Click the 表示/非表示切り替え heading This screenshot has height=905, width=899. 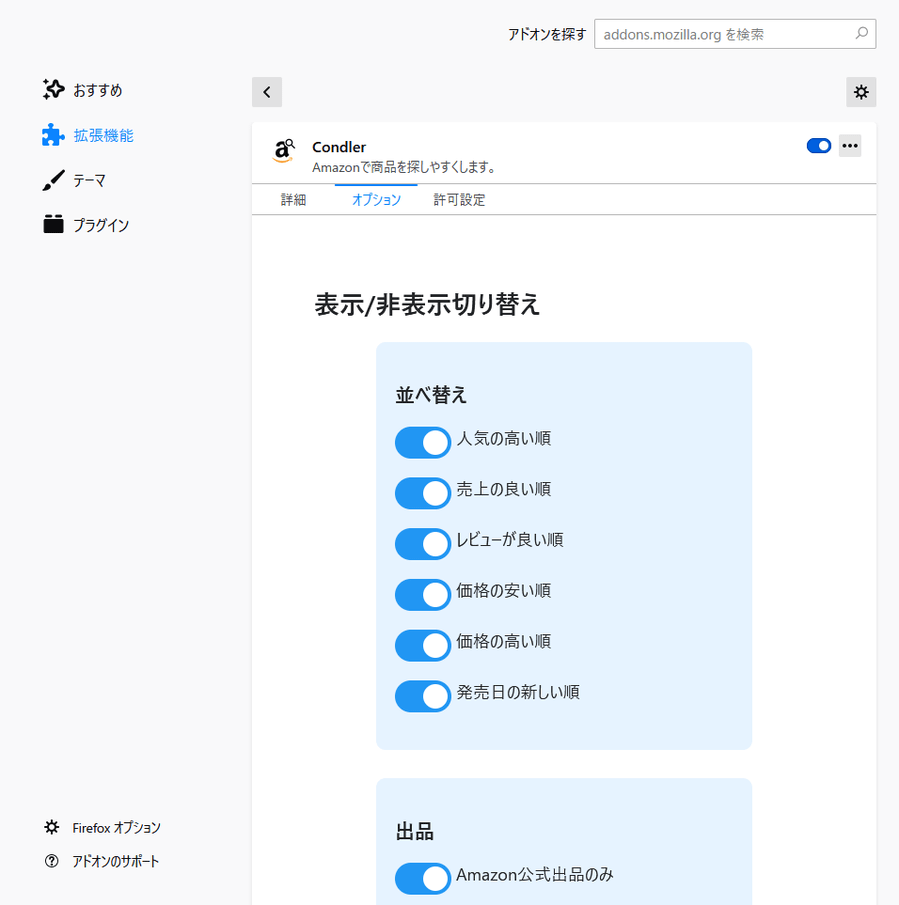(427, 305)
